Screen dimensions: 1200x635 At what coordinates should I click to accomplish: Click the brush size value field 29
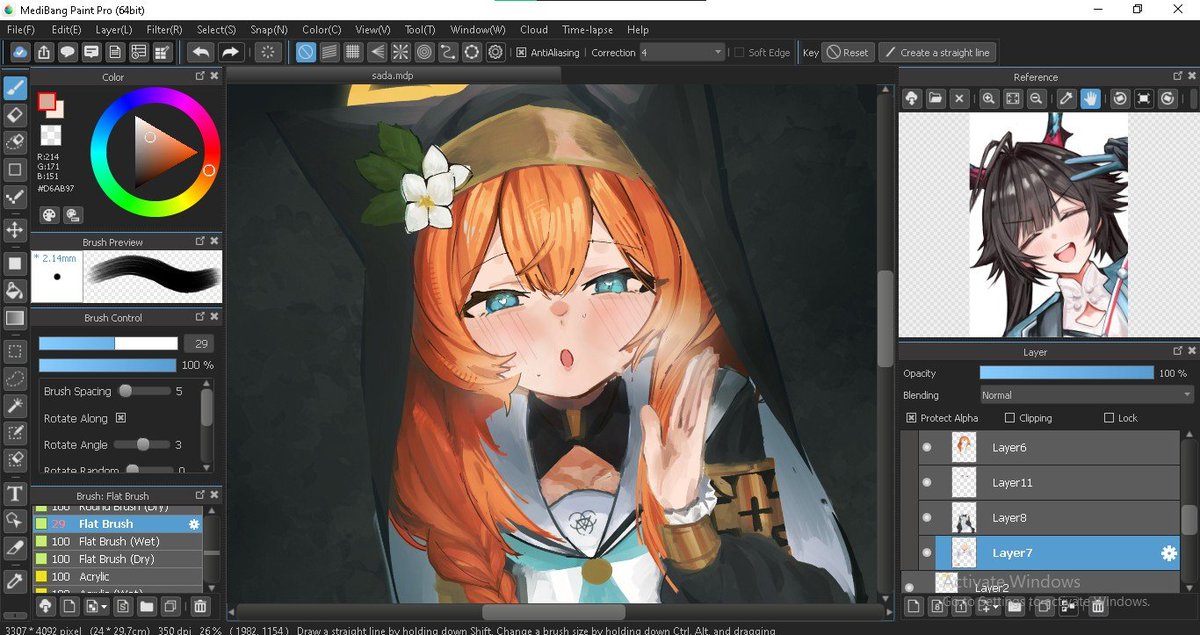coord(197,343)
